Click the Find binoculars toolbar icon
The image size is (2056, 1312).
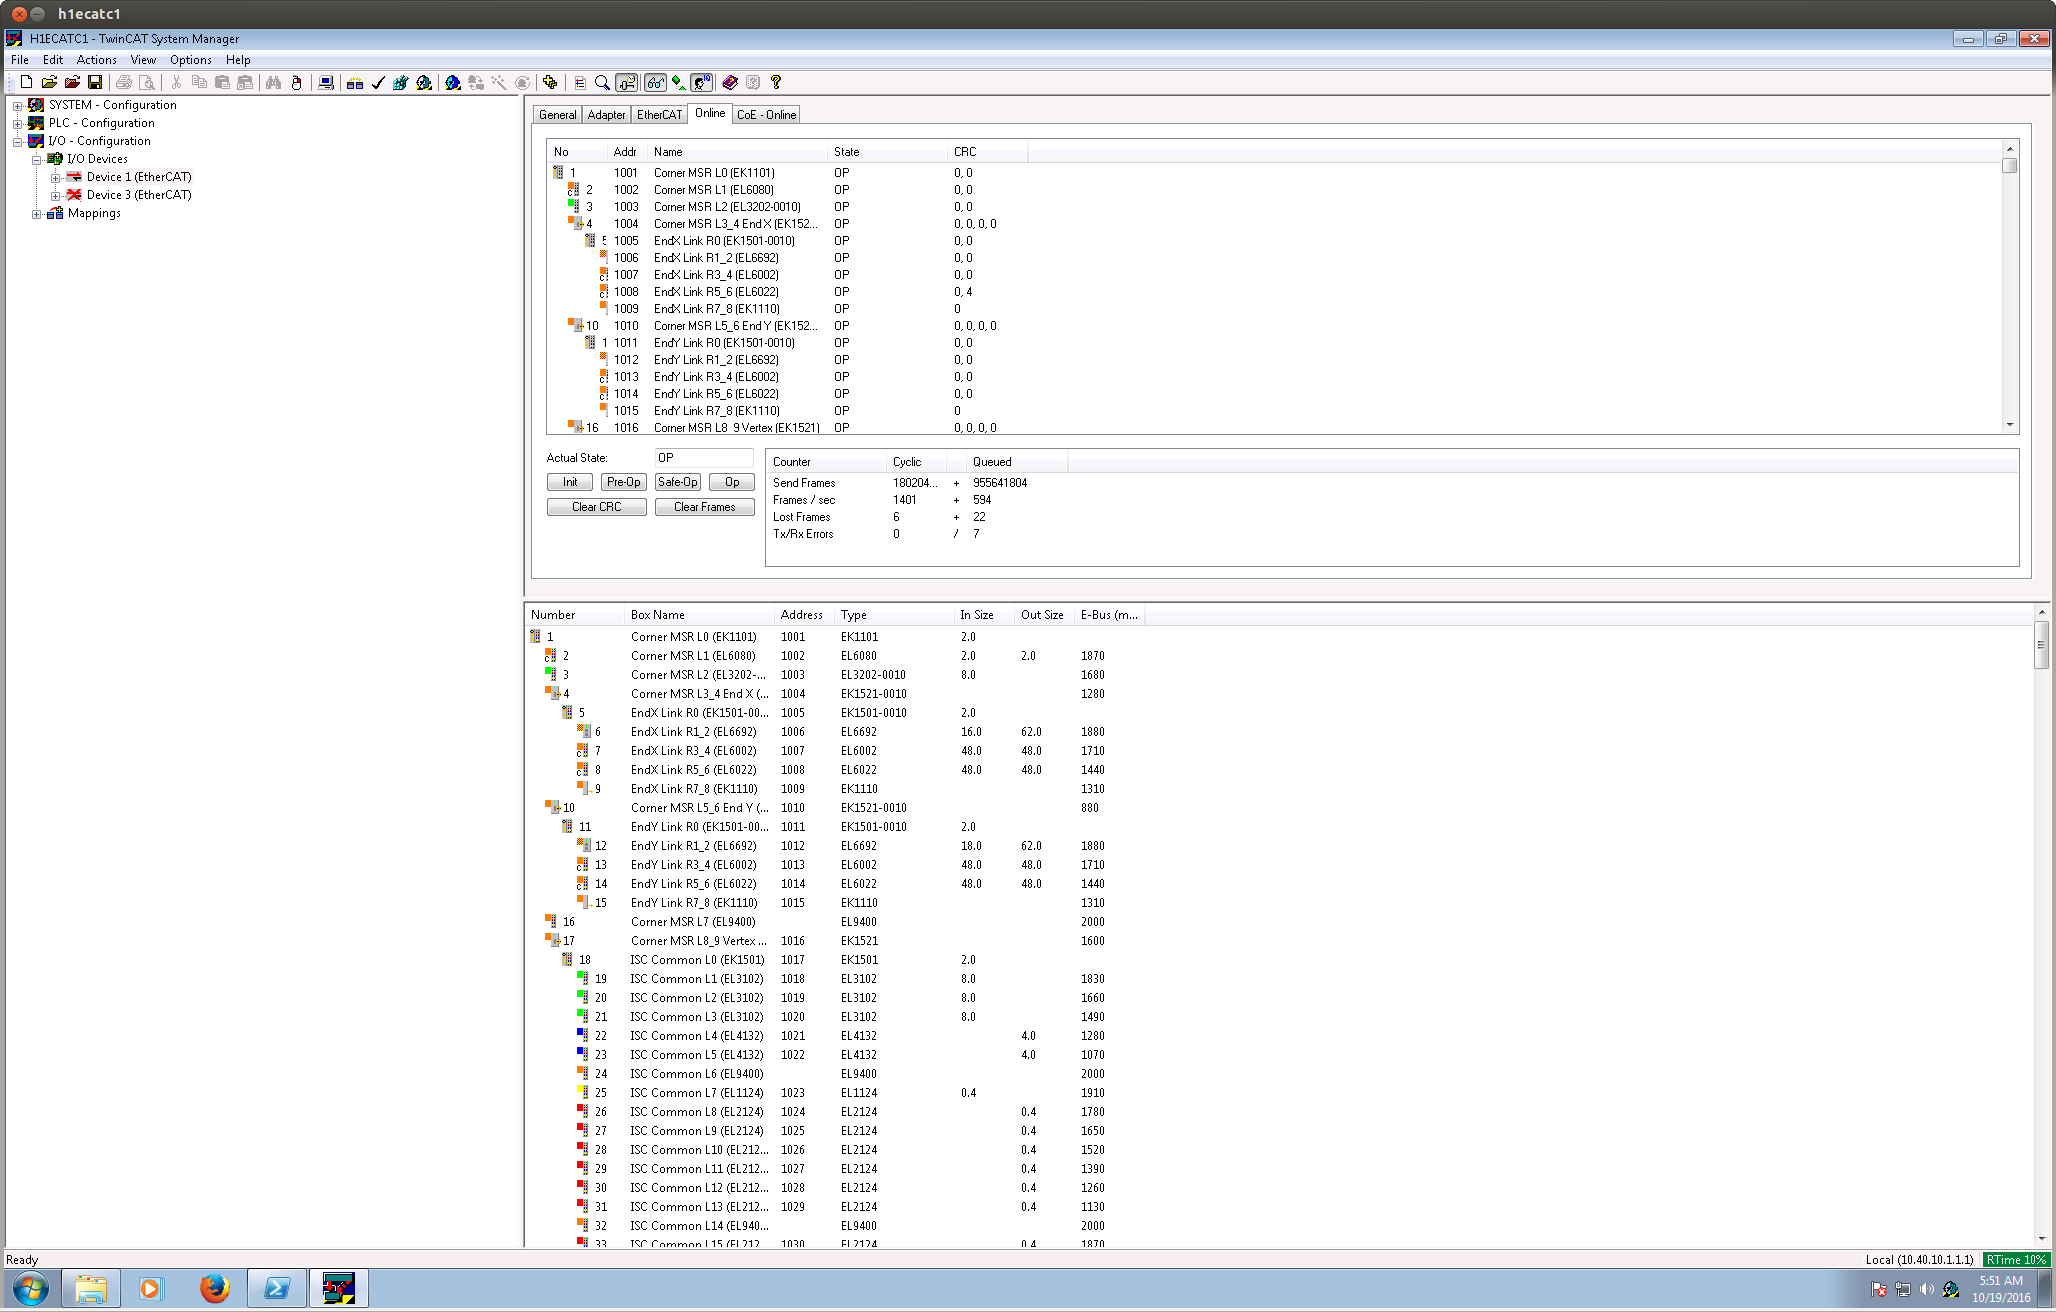273,83
